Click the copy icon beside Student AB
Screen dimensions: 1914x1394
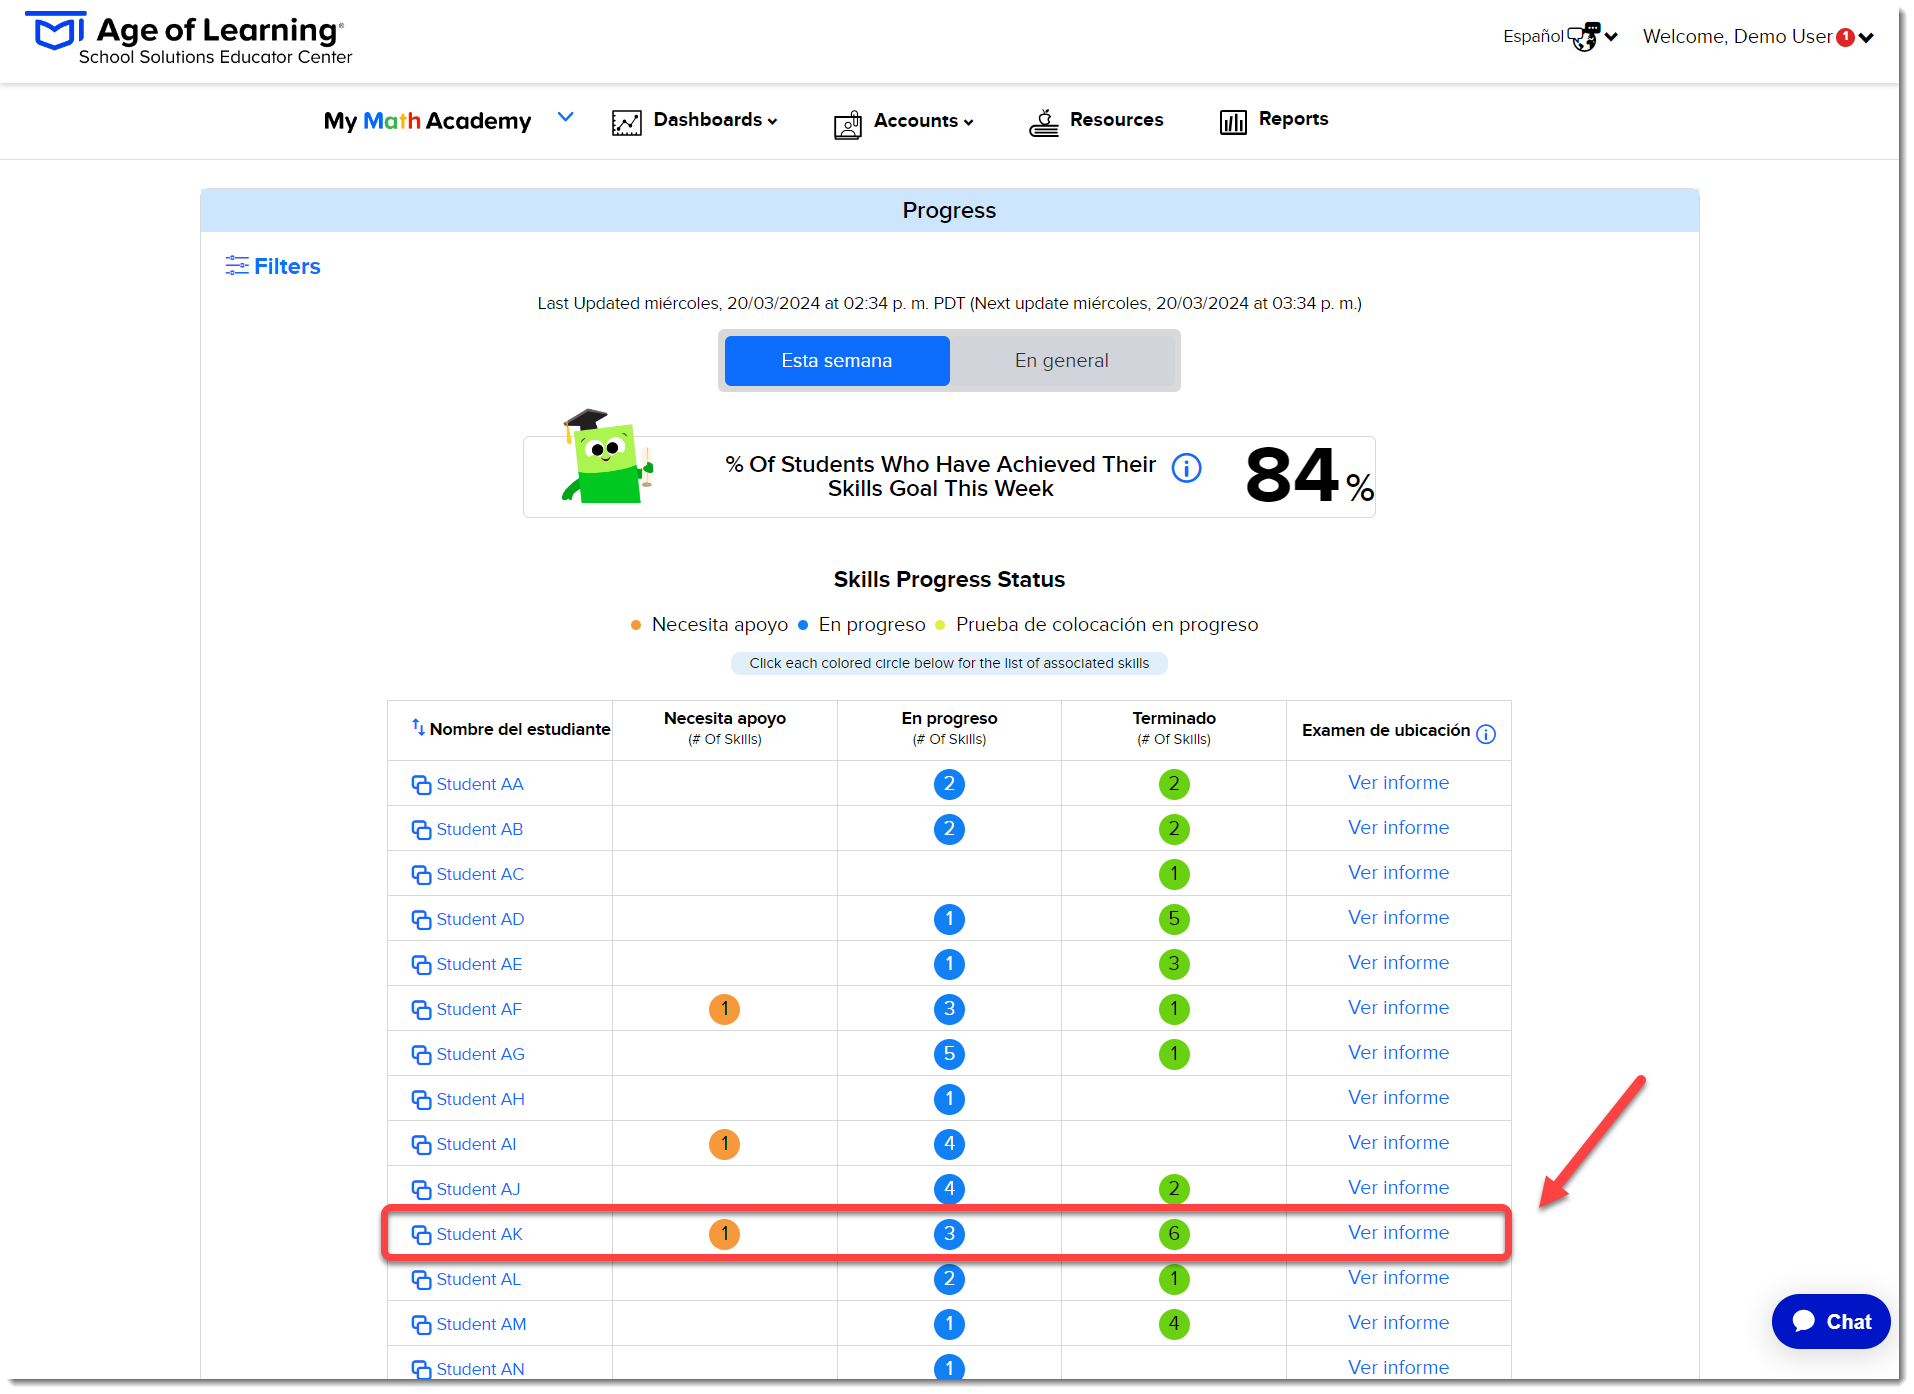tap(421, 830)
